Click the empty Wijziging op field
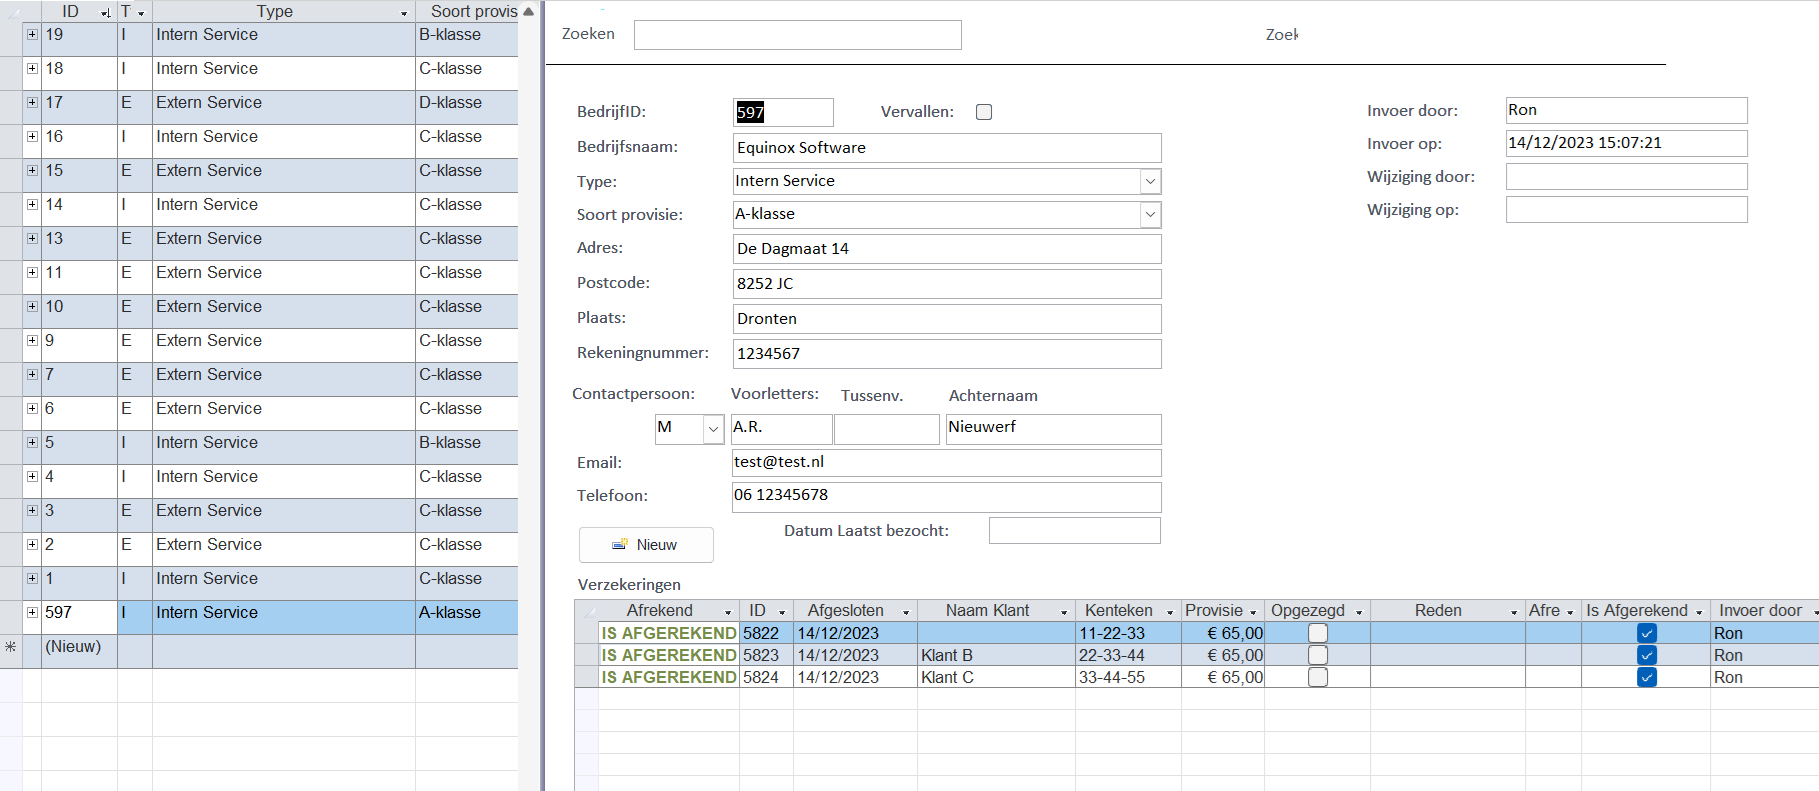This screenshot has width=1819, height=791. [x=1627, y=210]
